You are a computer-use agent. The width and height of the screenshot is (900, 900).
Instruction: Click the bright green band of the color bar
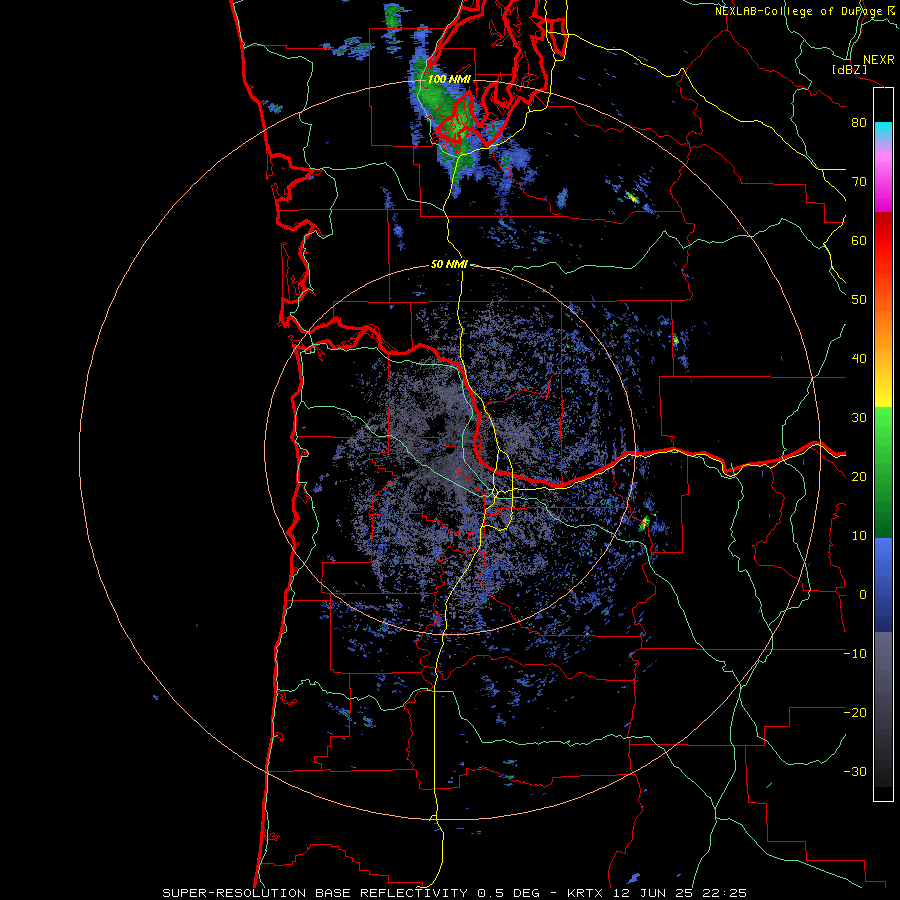(883, 428)
